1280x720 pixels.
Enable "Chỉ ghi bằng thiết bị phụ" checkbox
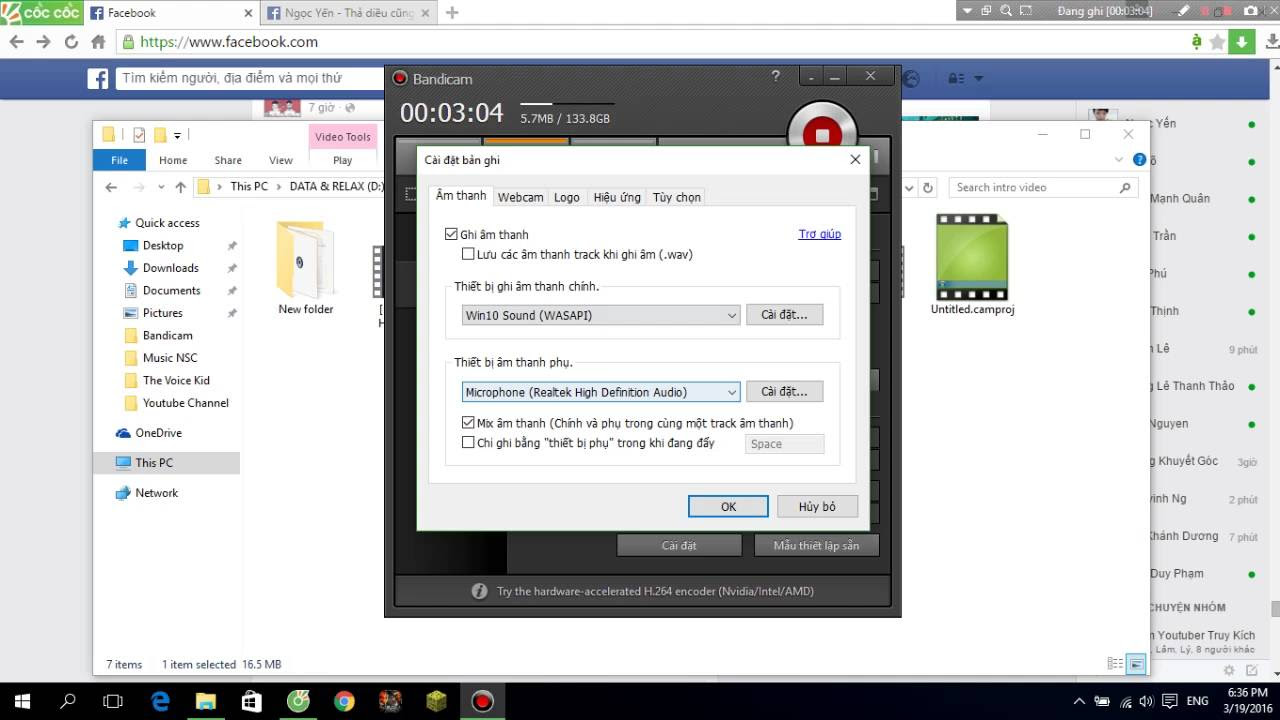coord(468,442)
